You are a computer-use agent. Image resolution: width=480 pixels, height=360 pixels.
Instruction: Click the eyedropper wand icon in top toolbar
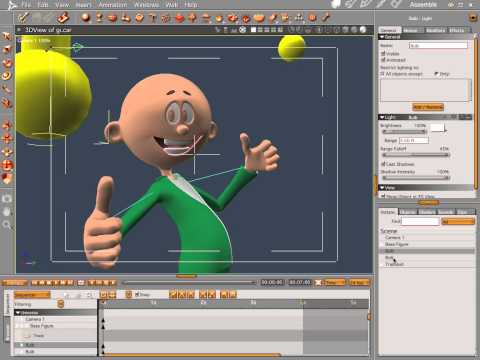click(23, 17)
